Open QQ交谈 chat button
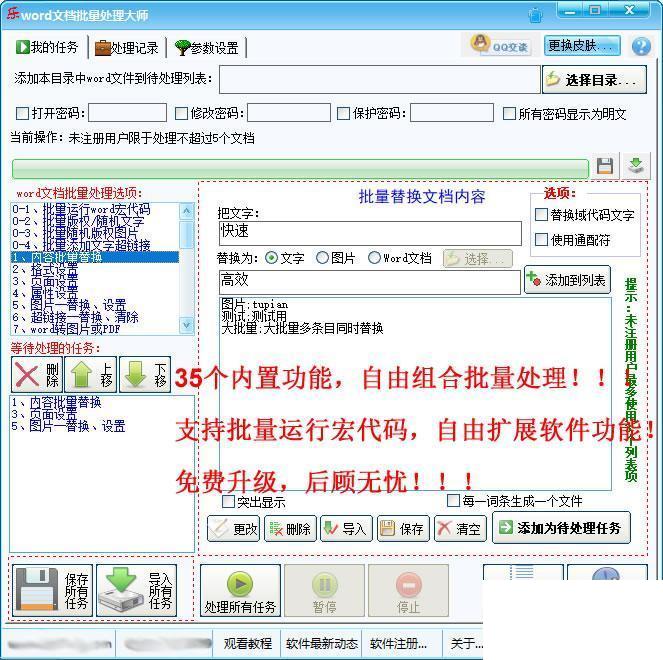This screenshot has height=660, width=663. (501, 45)
